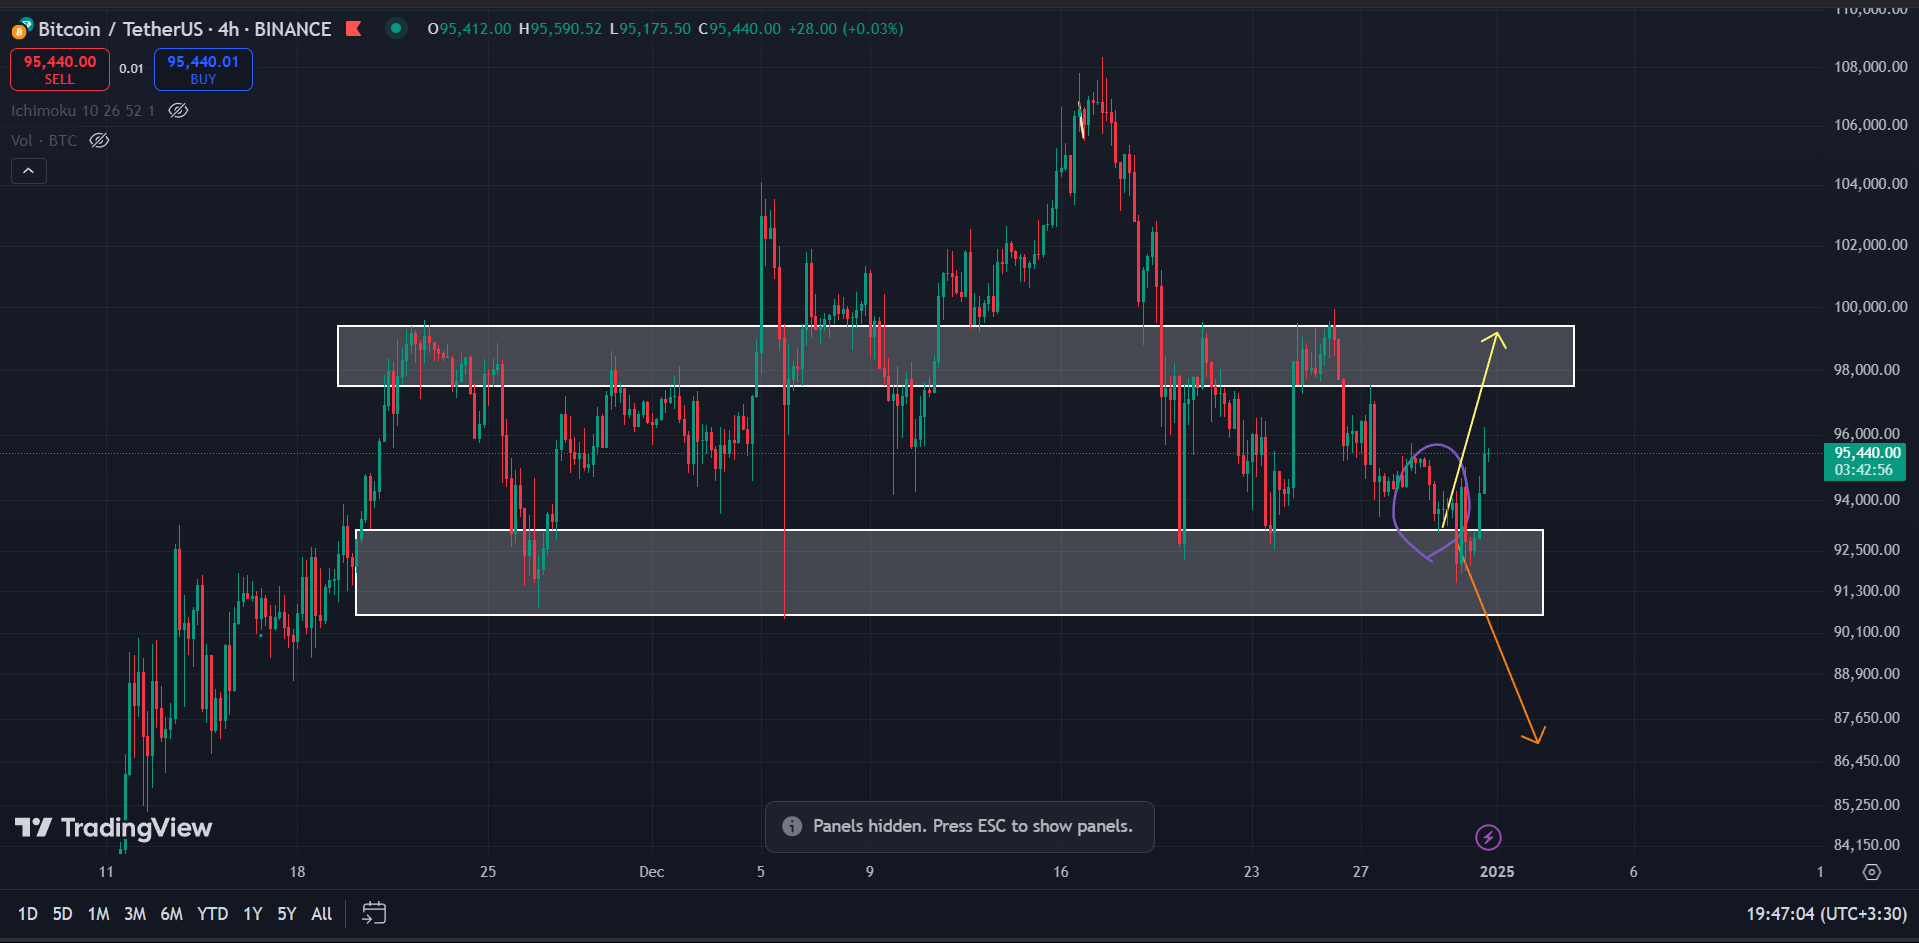Click the +28.00 (+0.03%) change value
This screenshot has width=1919, height=943.
click(x=846, y=29)
